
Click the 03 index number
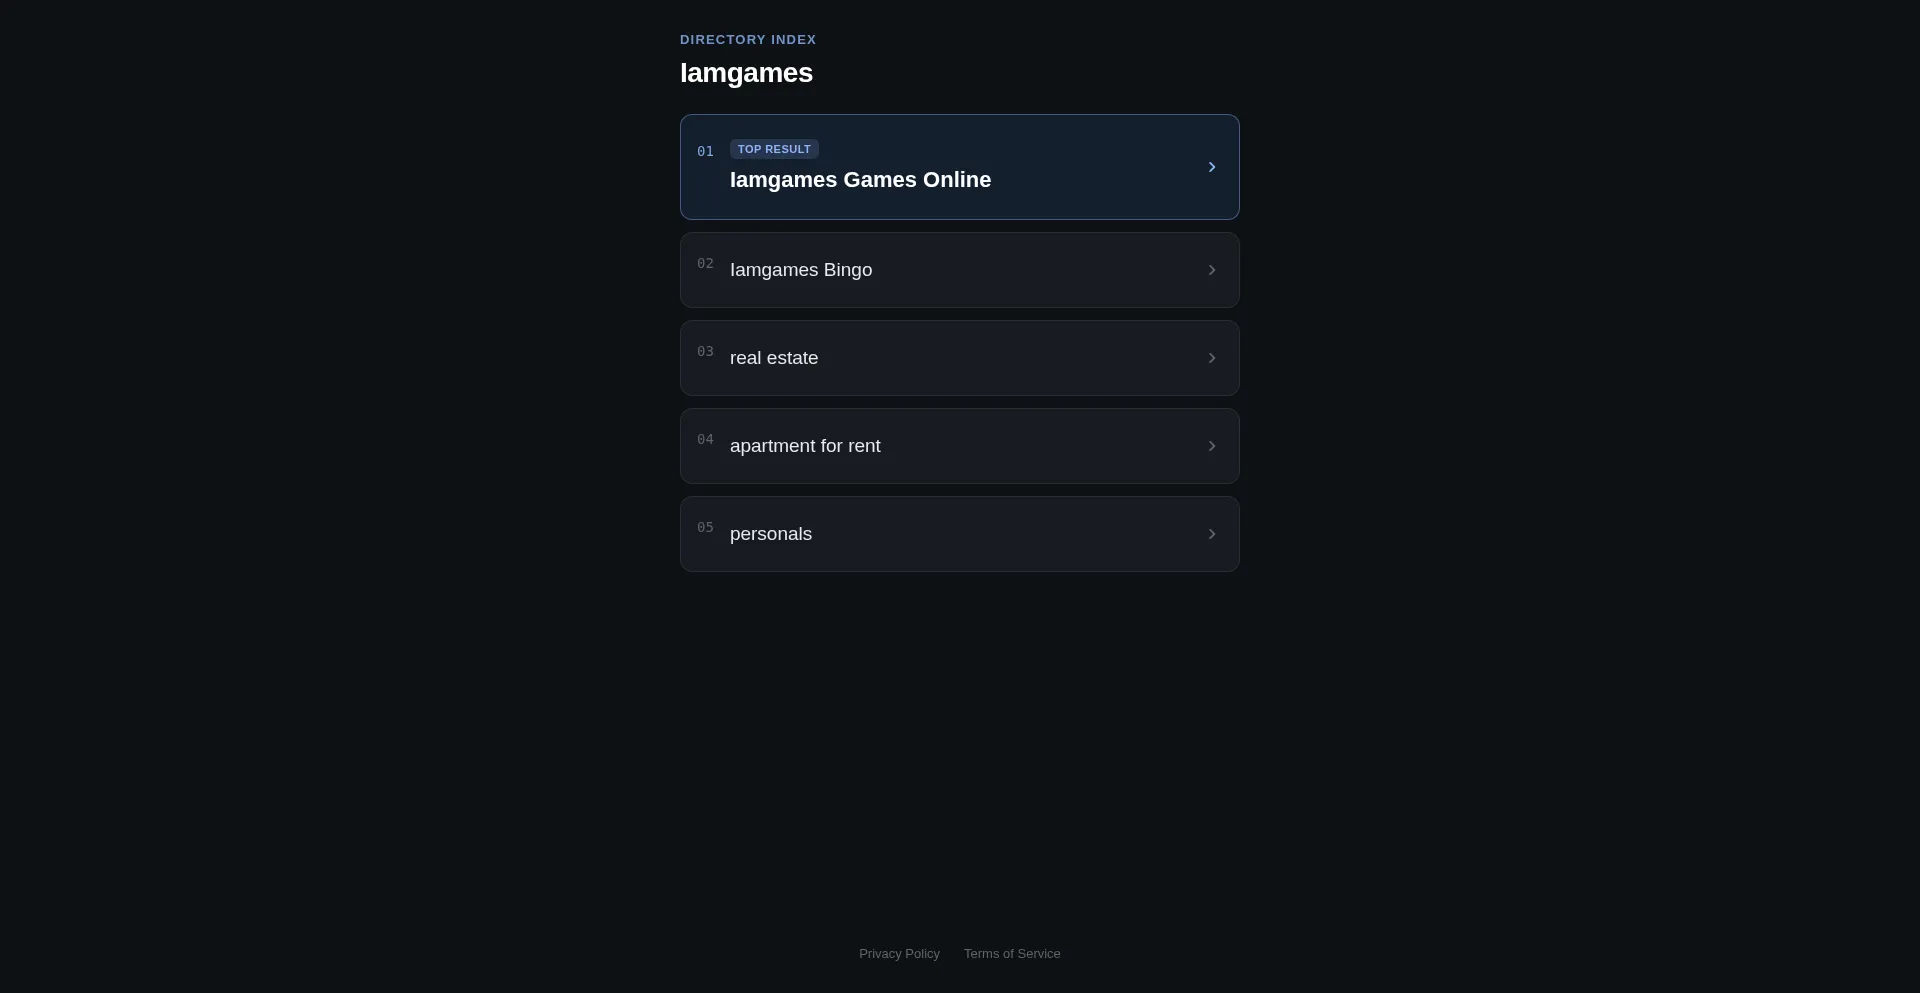click(x=705, y=352)
